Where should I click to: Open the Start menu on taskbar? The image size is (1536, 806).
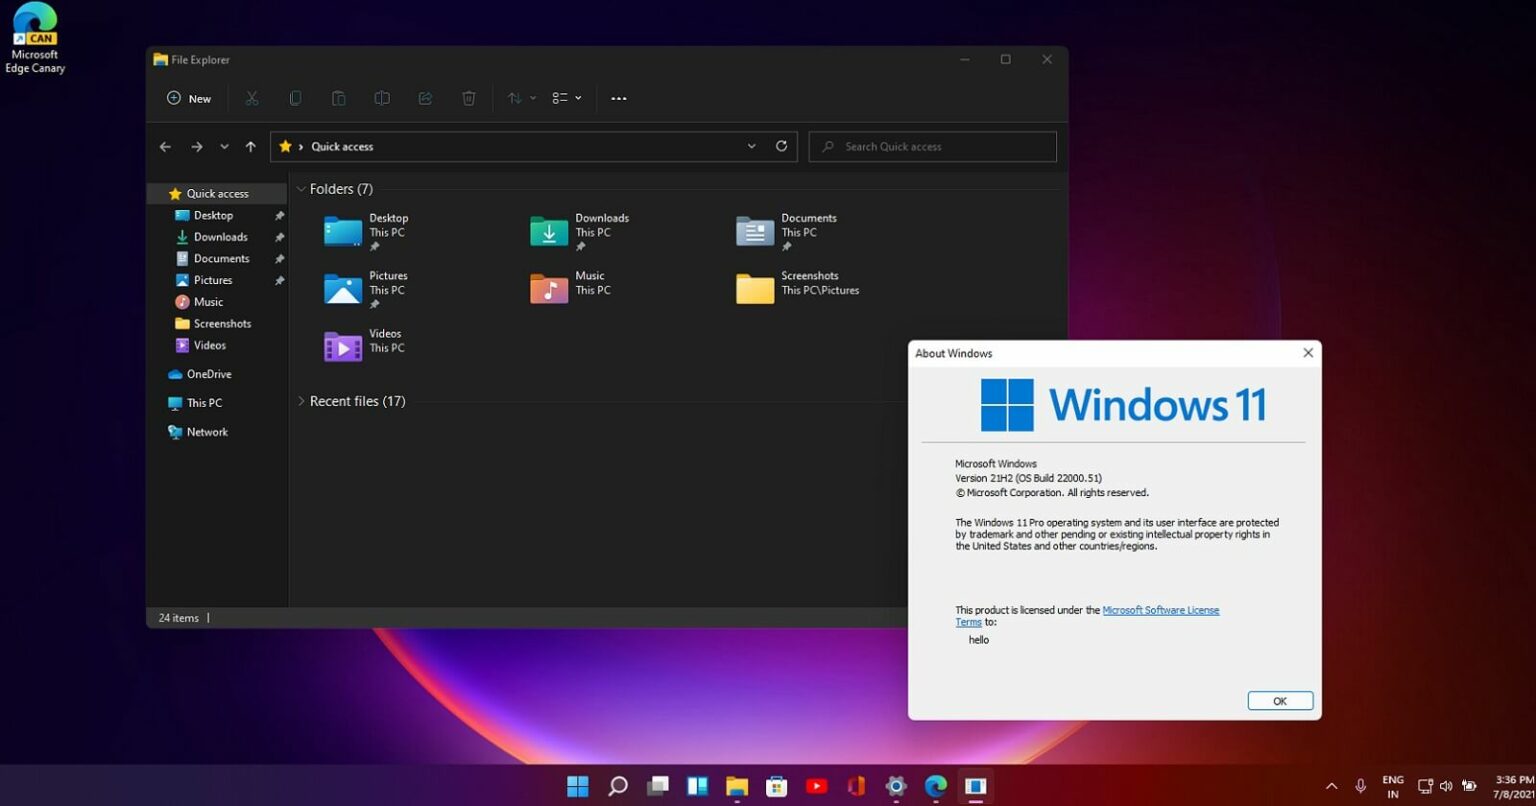click(578, 786)
